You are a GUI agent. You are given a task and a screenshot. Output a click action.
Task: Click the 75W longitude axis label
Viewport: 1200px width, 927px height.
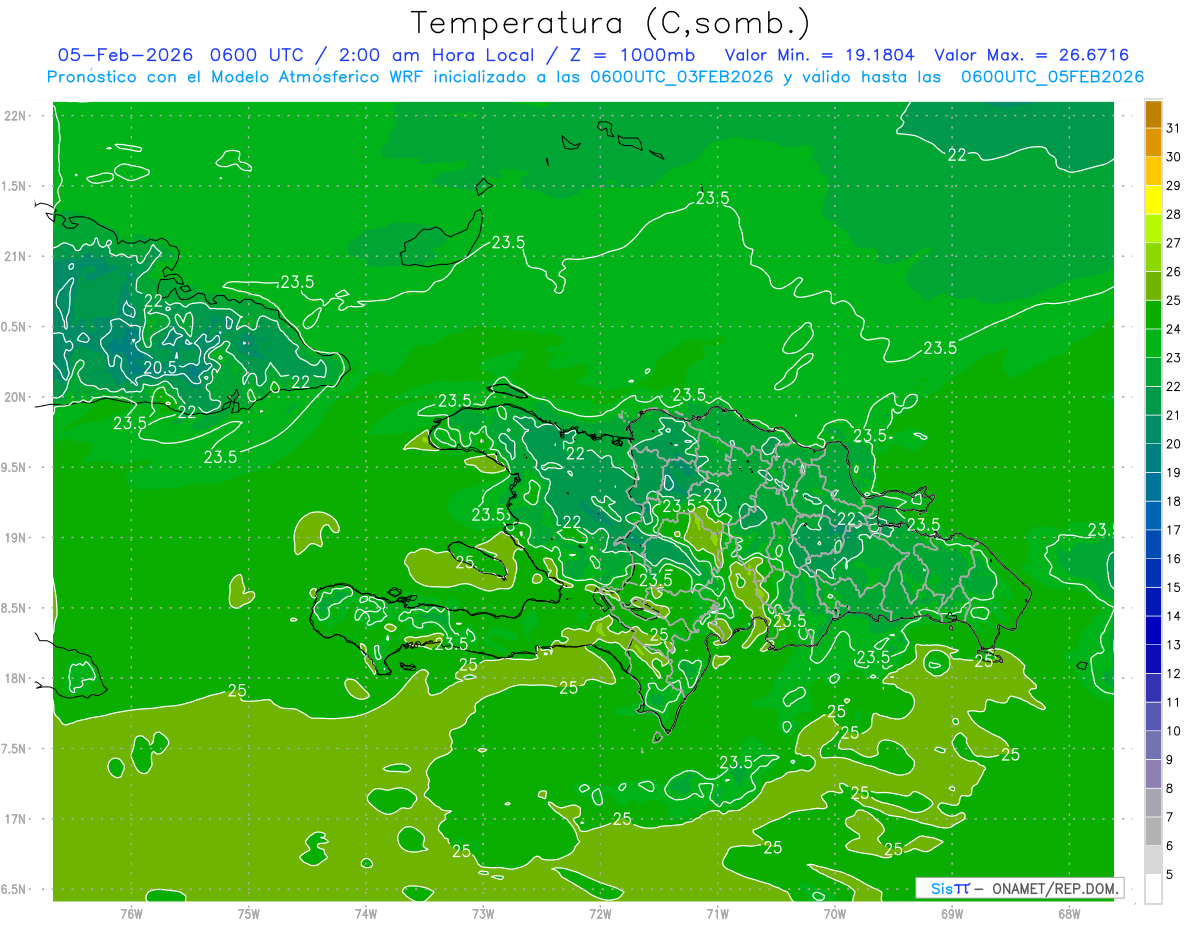(248, 913)
